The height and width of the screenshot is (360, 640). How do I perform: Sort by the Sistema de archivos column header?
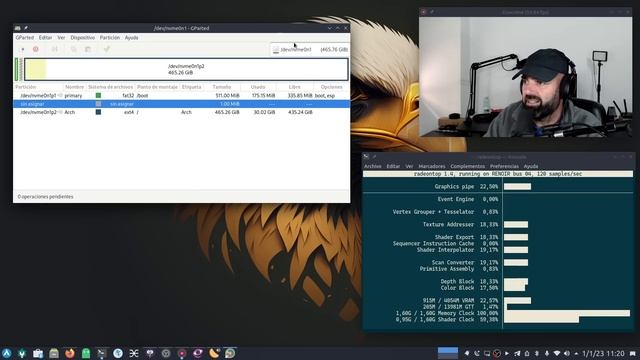(111, 87)
